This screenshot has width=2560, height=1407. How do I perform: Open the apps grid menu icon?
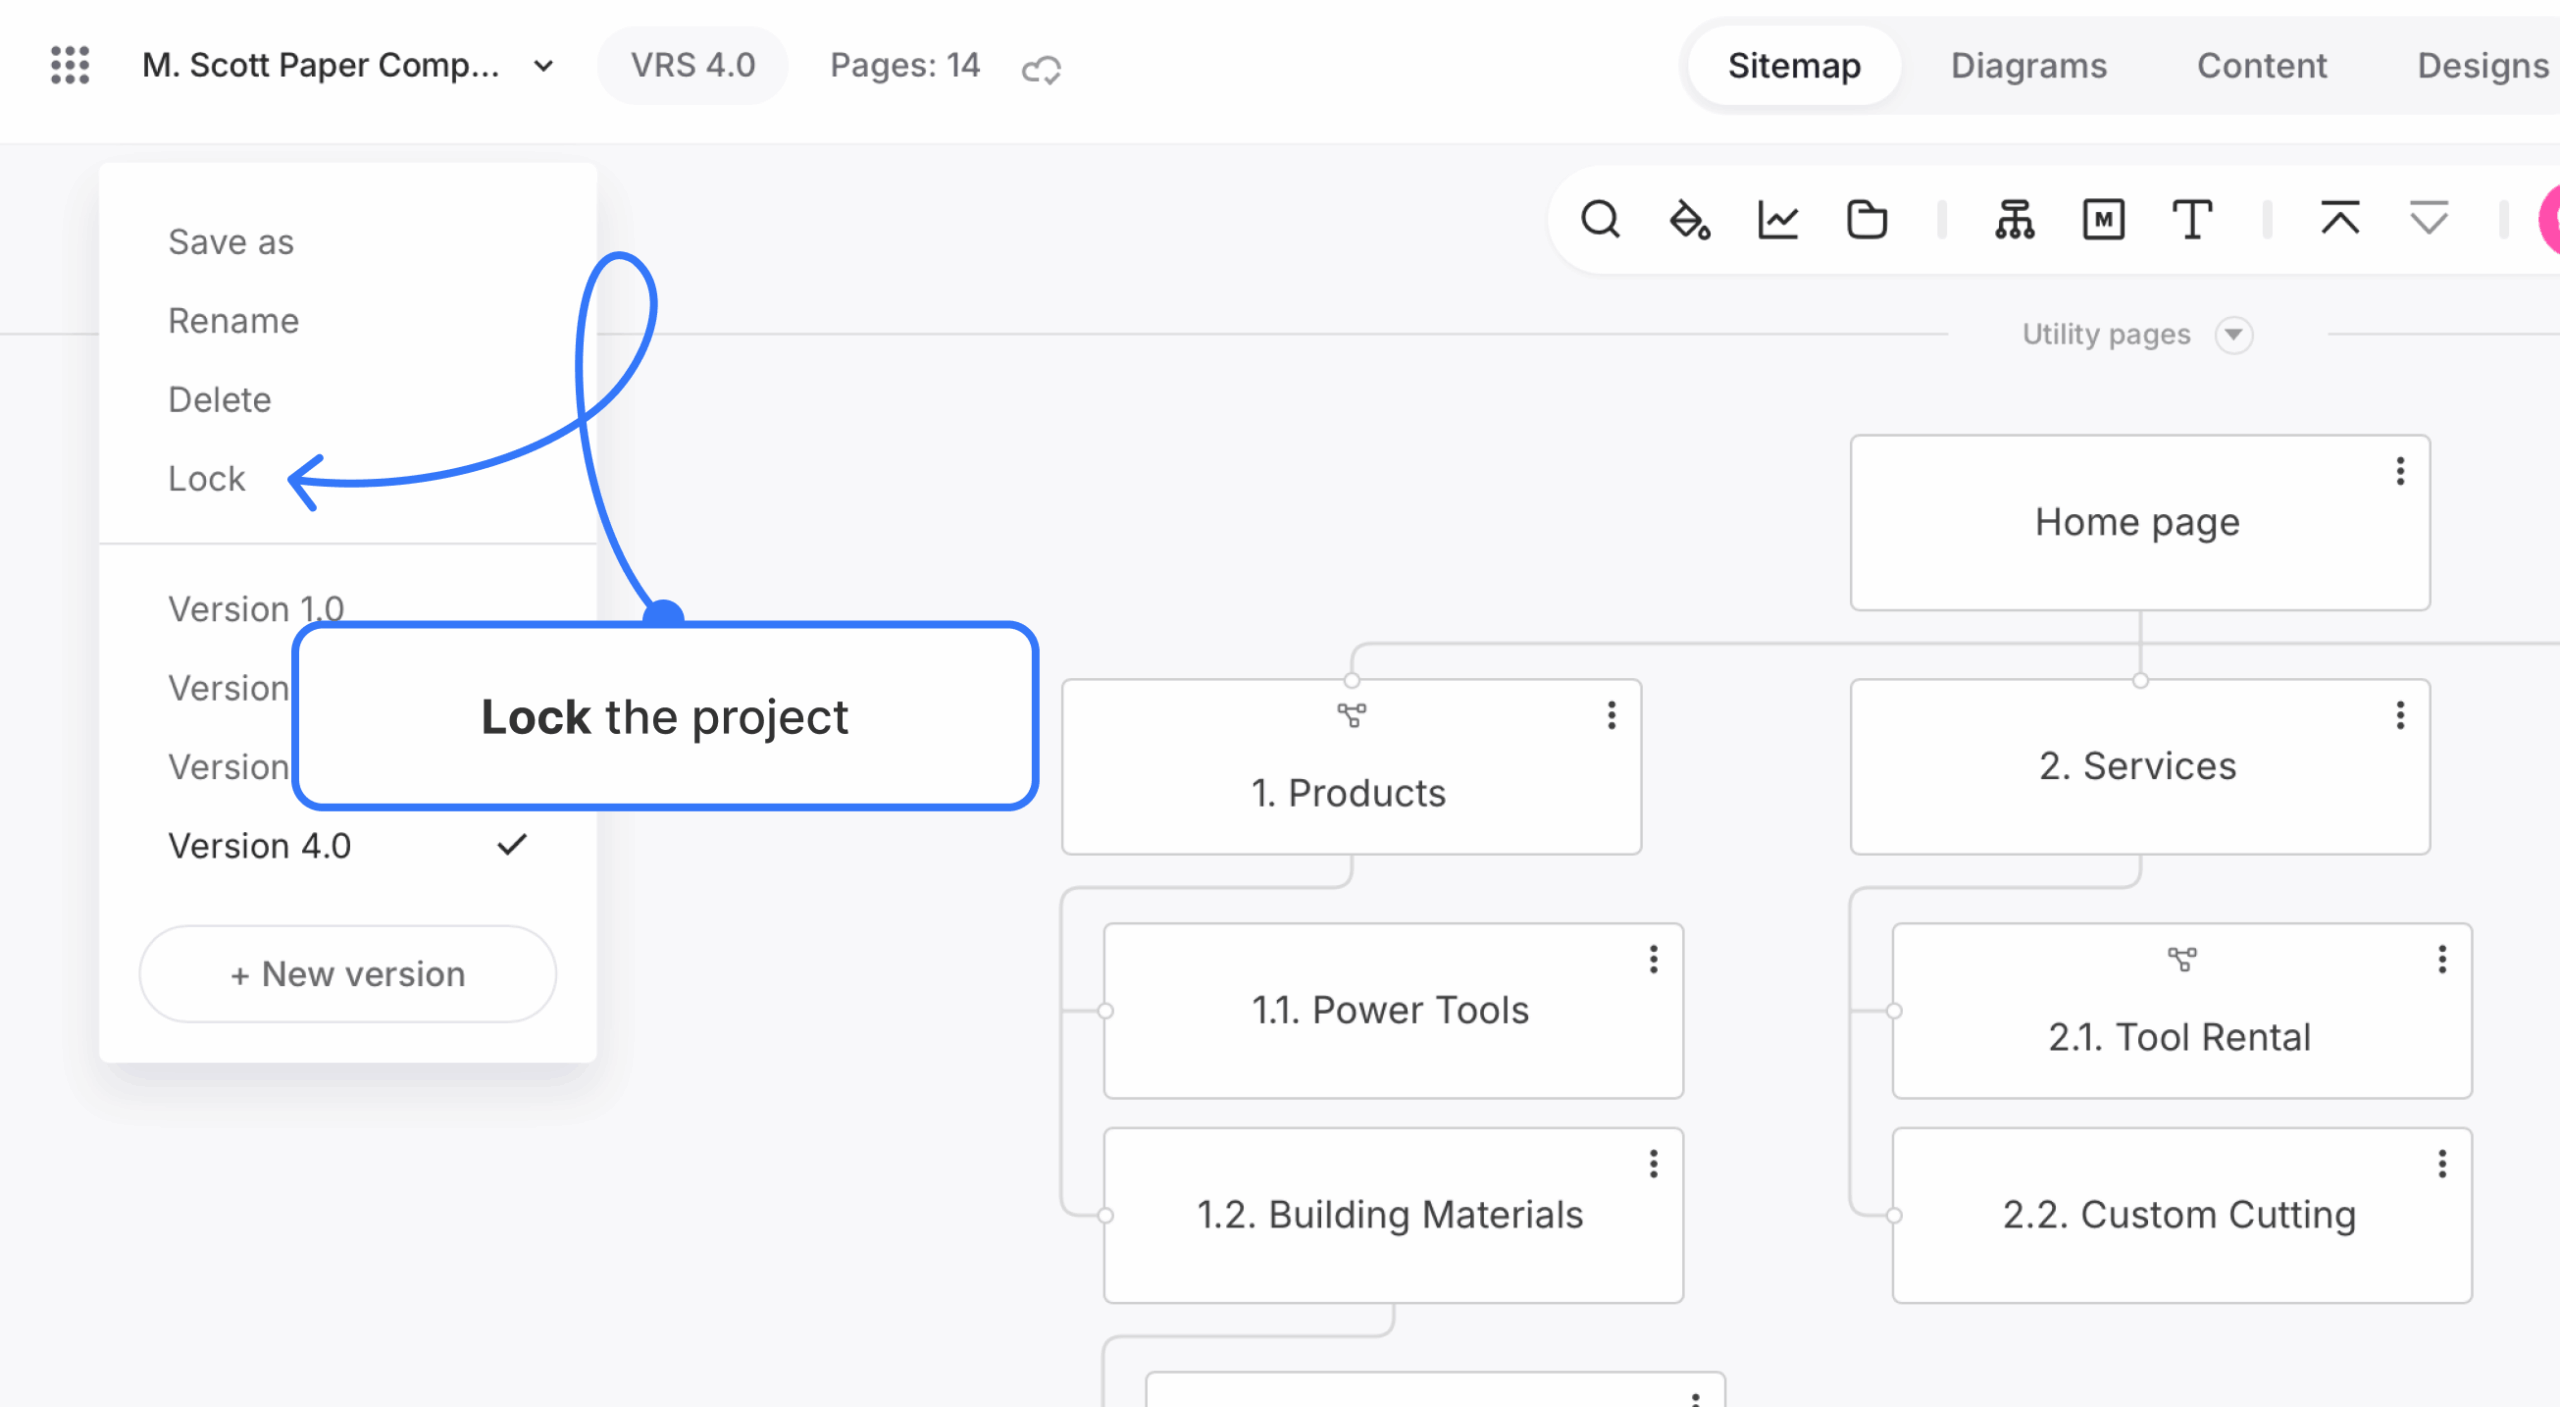pos(70,65)
